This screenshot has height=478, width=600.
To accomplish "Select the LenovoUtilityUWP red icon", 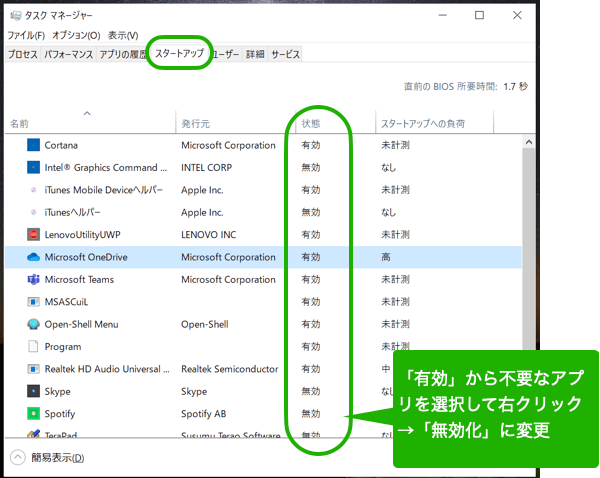I will [34, 235].
